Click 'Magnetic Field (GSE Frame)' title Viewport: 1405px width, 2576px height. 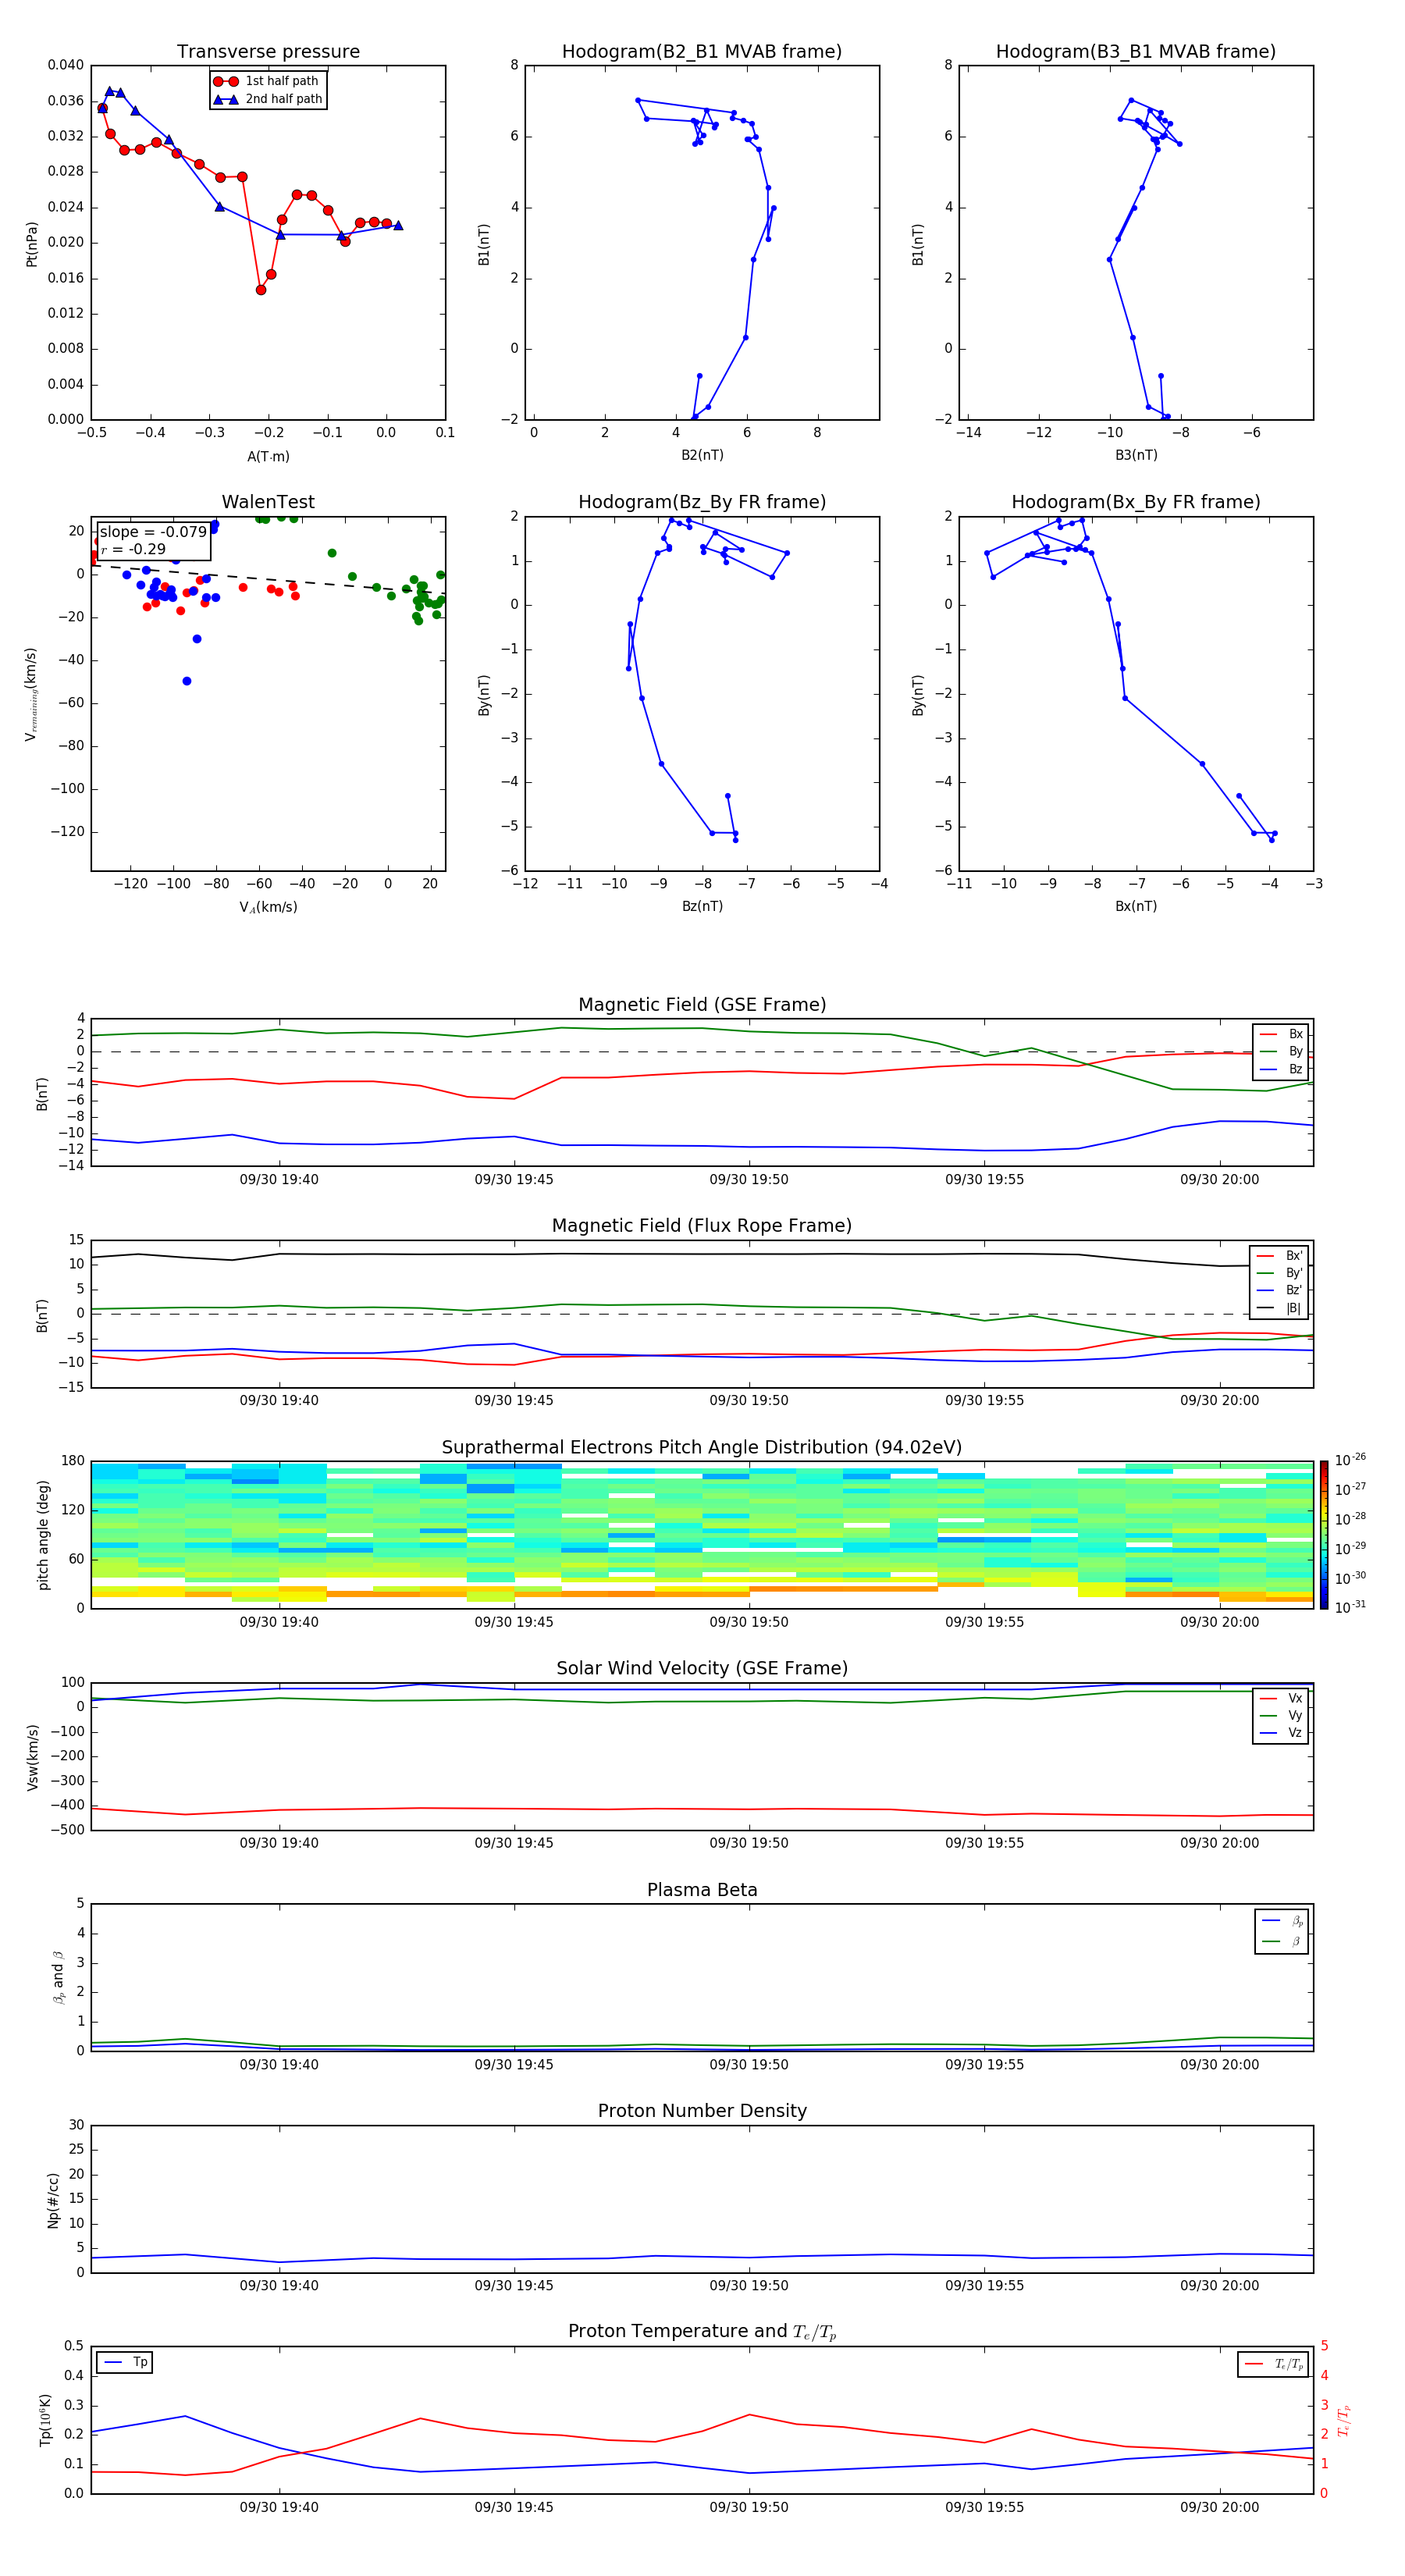(x=702, y=1005)
